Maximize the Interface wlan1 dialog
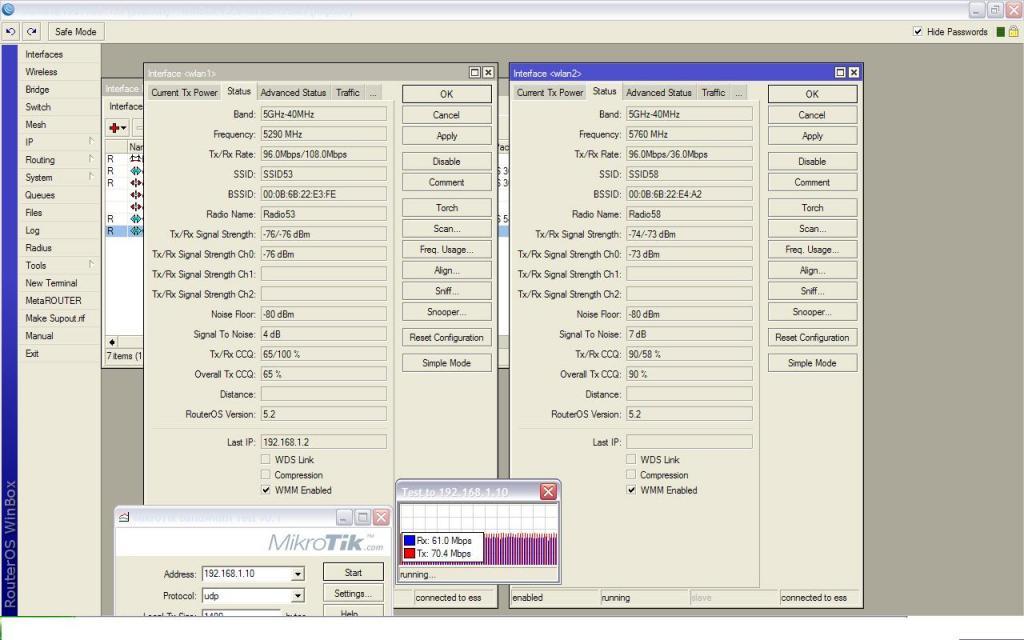The height and width of the screenshot is (640, 1024). click(x=475, y=73)
